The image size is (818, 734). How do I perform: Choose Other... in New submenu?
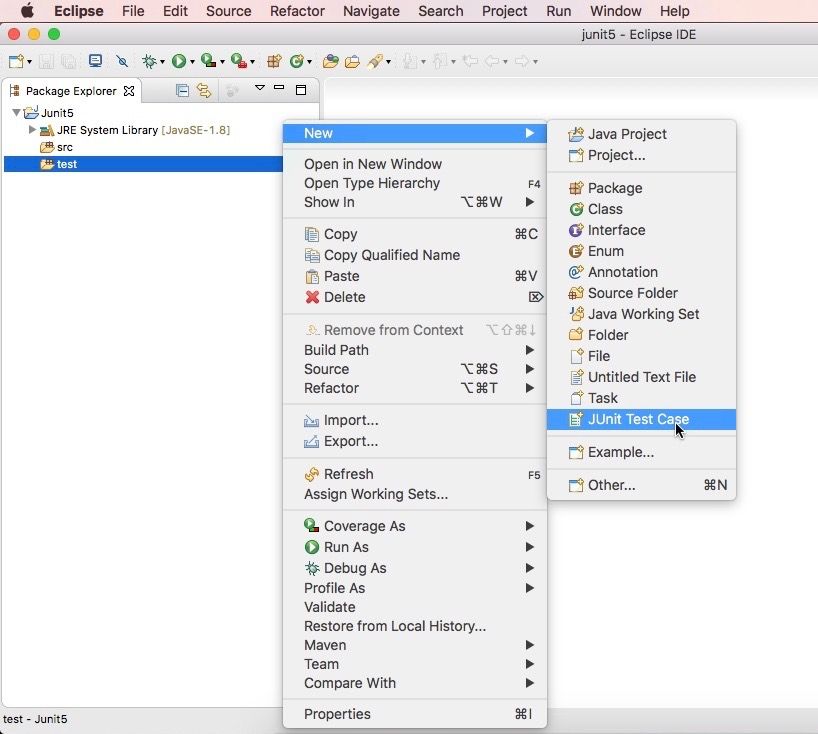click(x=641, y=485)
